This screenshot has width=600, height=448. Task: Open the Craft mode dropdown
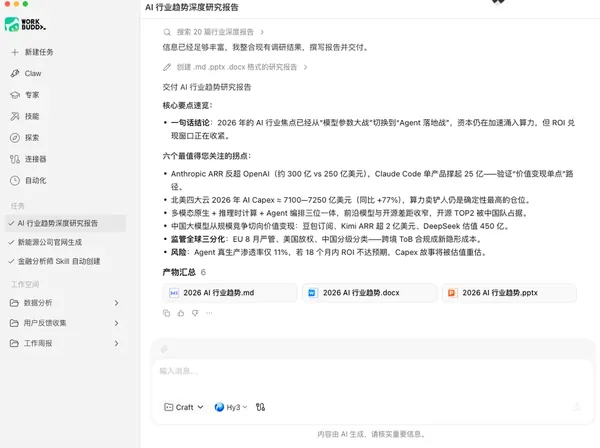point(184,407)
